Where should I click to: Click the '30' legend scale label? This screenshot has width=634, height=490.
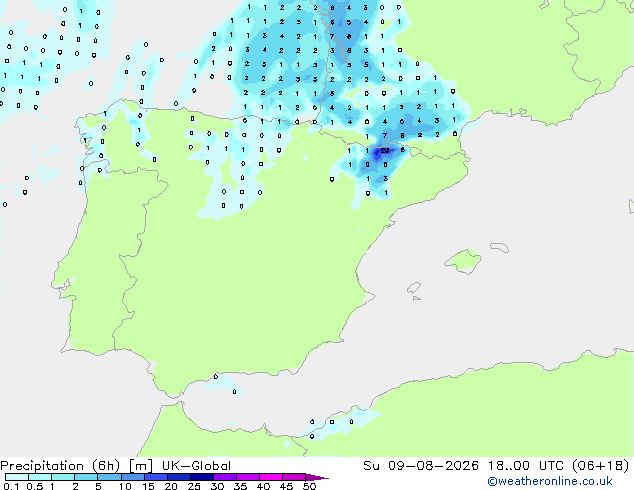pyautogui.click(x=217, y=486)
